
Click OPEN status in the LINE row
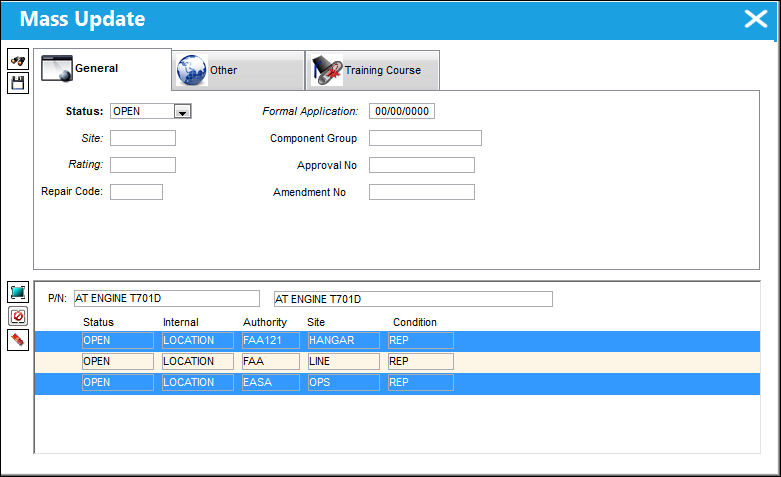(x=118, y=361)
